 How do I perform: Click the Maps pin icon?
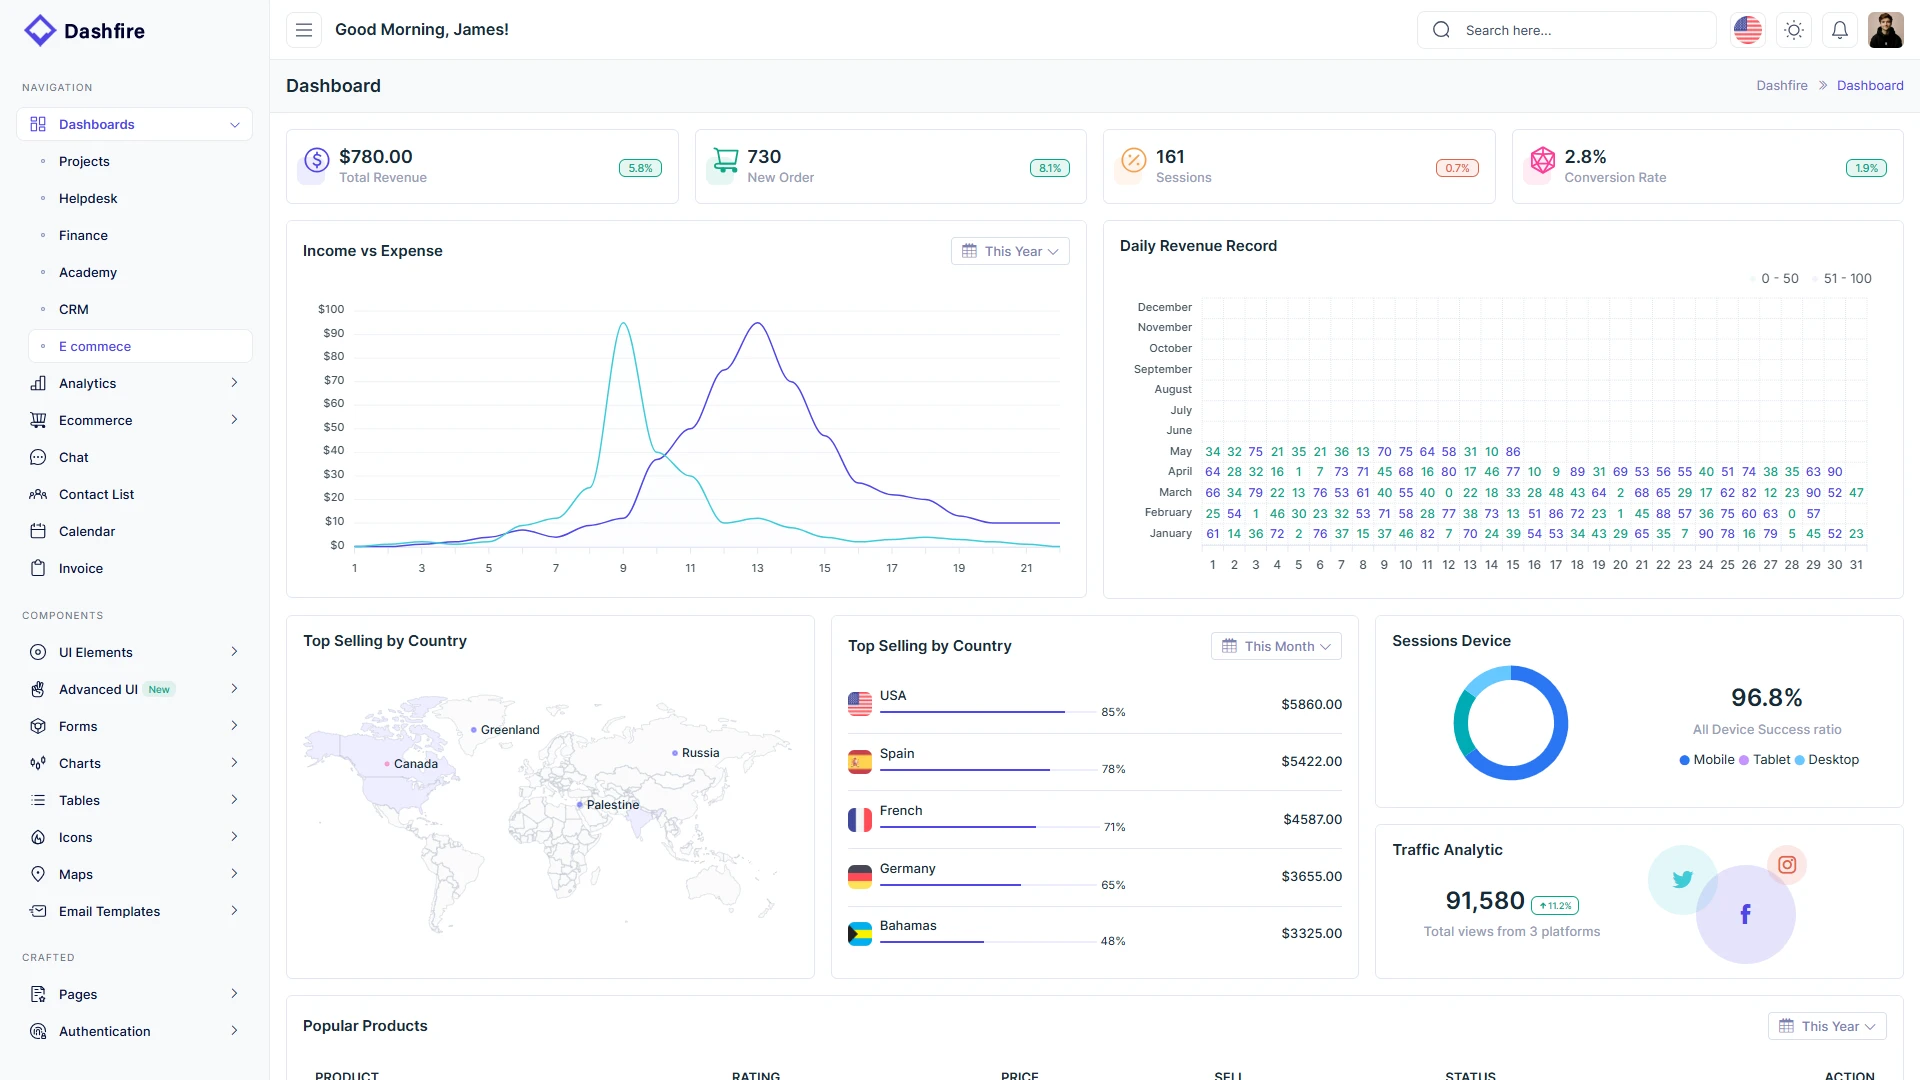click(x=38, y=874)
